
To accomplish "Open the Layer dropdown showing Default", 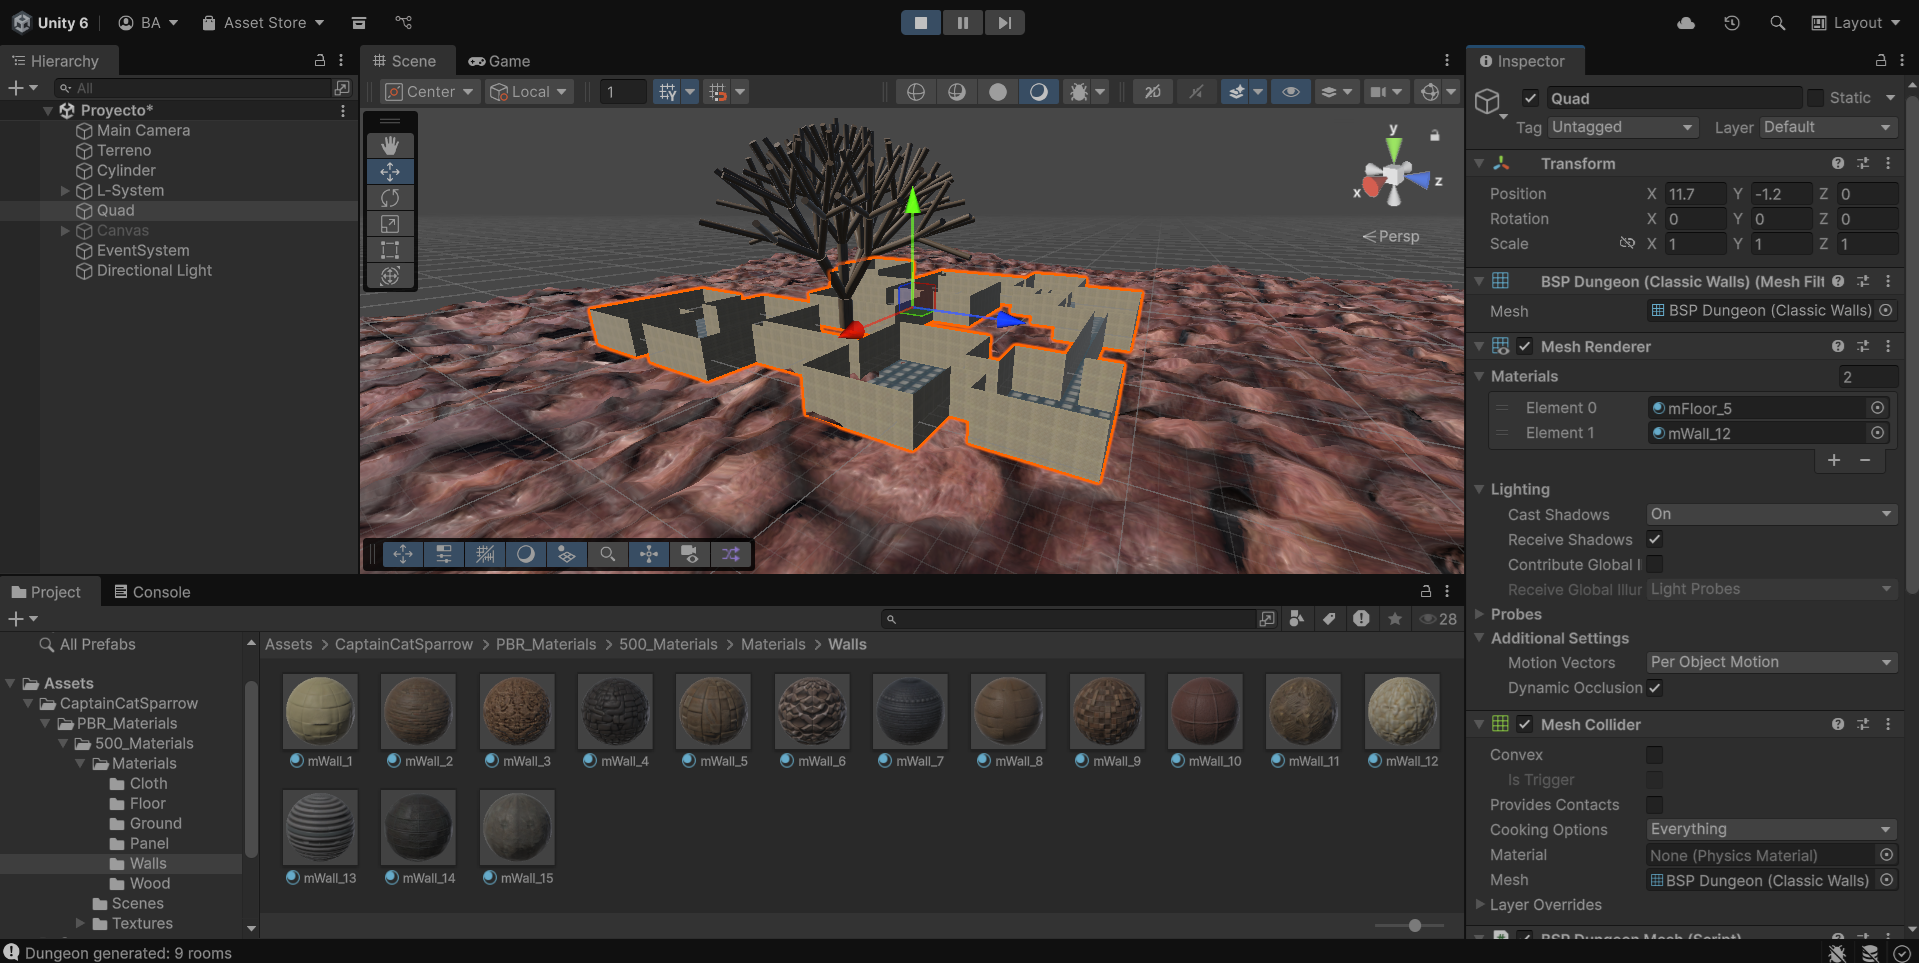I will (1828, 127).
